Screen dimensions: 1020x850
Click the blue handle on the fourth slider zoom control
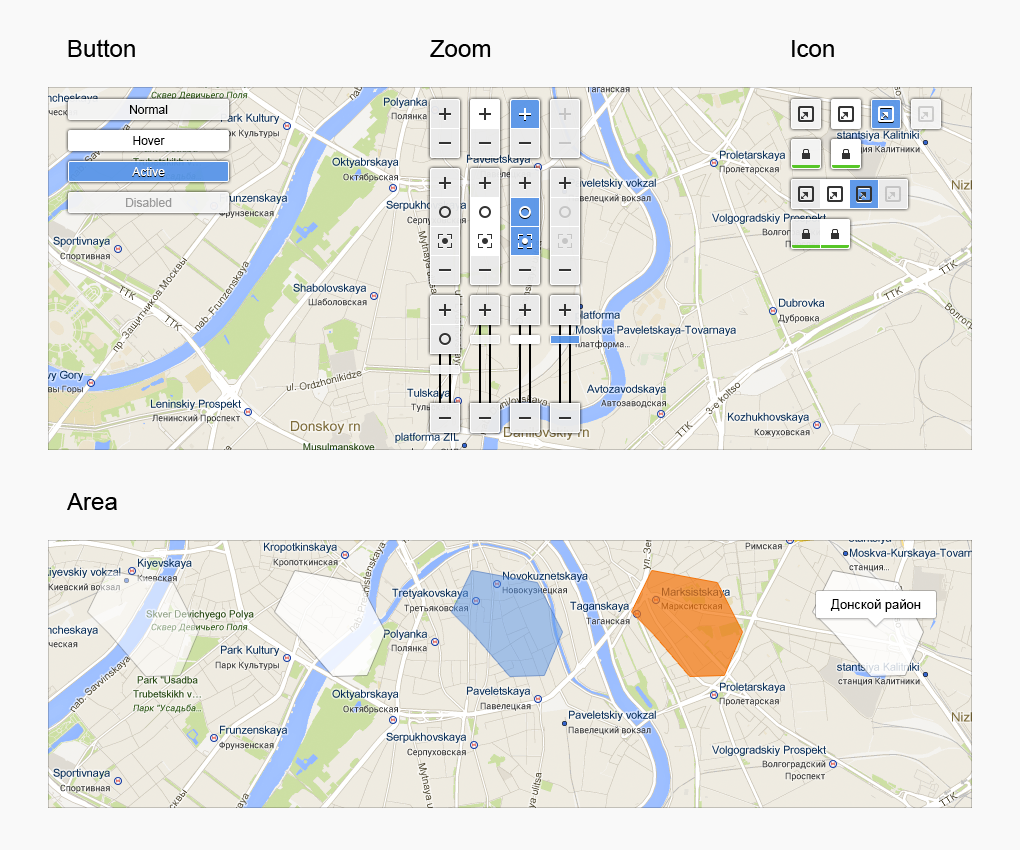pos(565,339)
